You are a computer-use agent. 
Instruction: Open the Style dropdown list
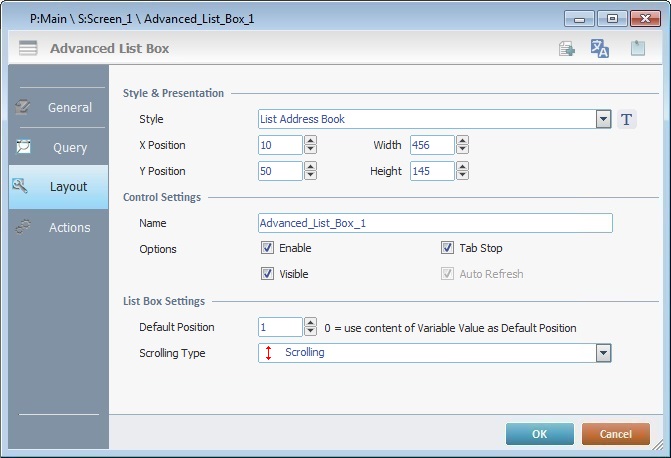tap(602, 119)
